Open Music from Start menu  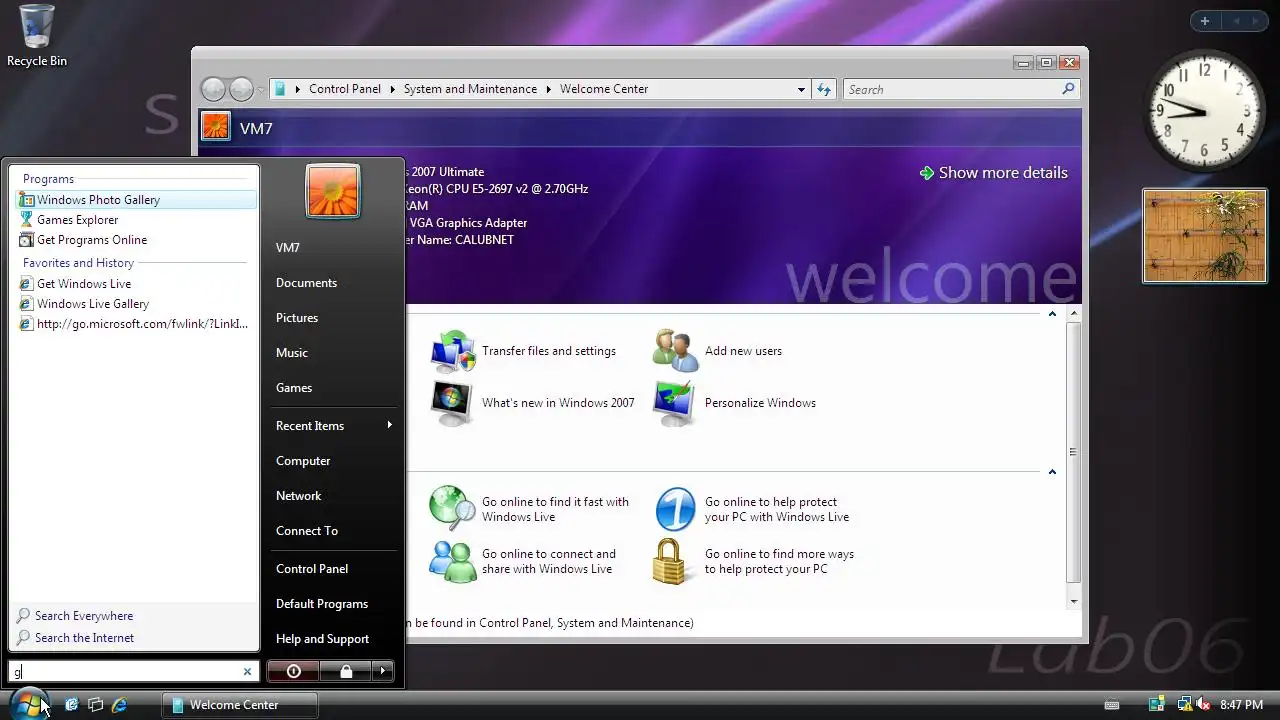[292, 353]
